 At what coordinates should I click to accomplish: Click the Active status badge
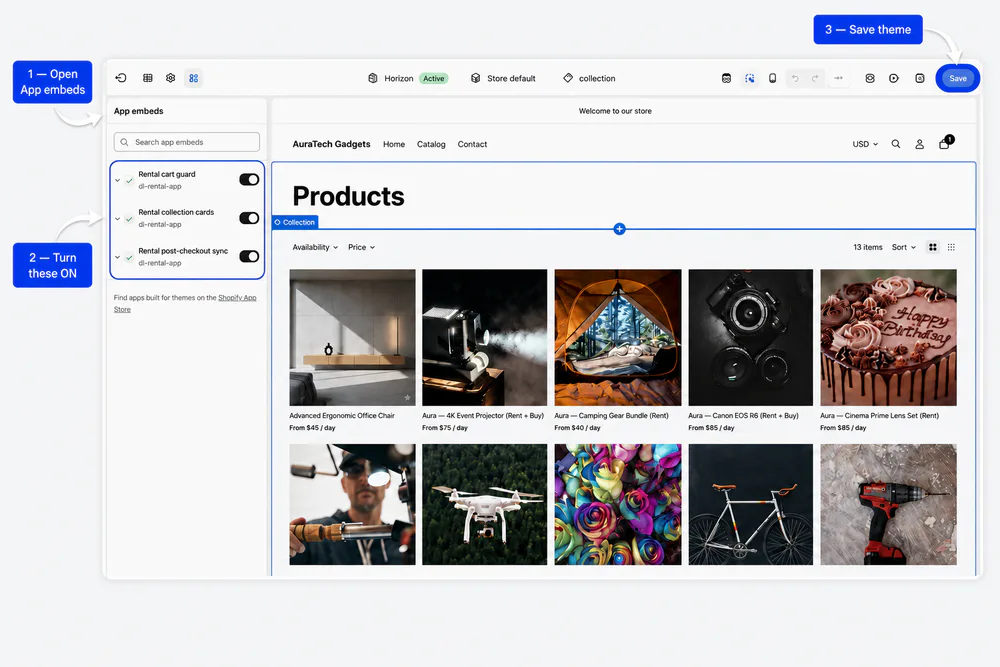pyautogui.click(x=434, y=78)
